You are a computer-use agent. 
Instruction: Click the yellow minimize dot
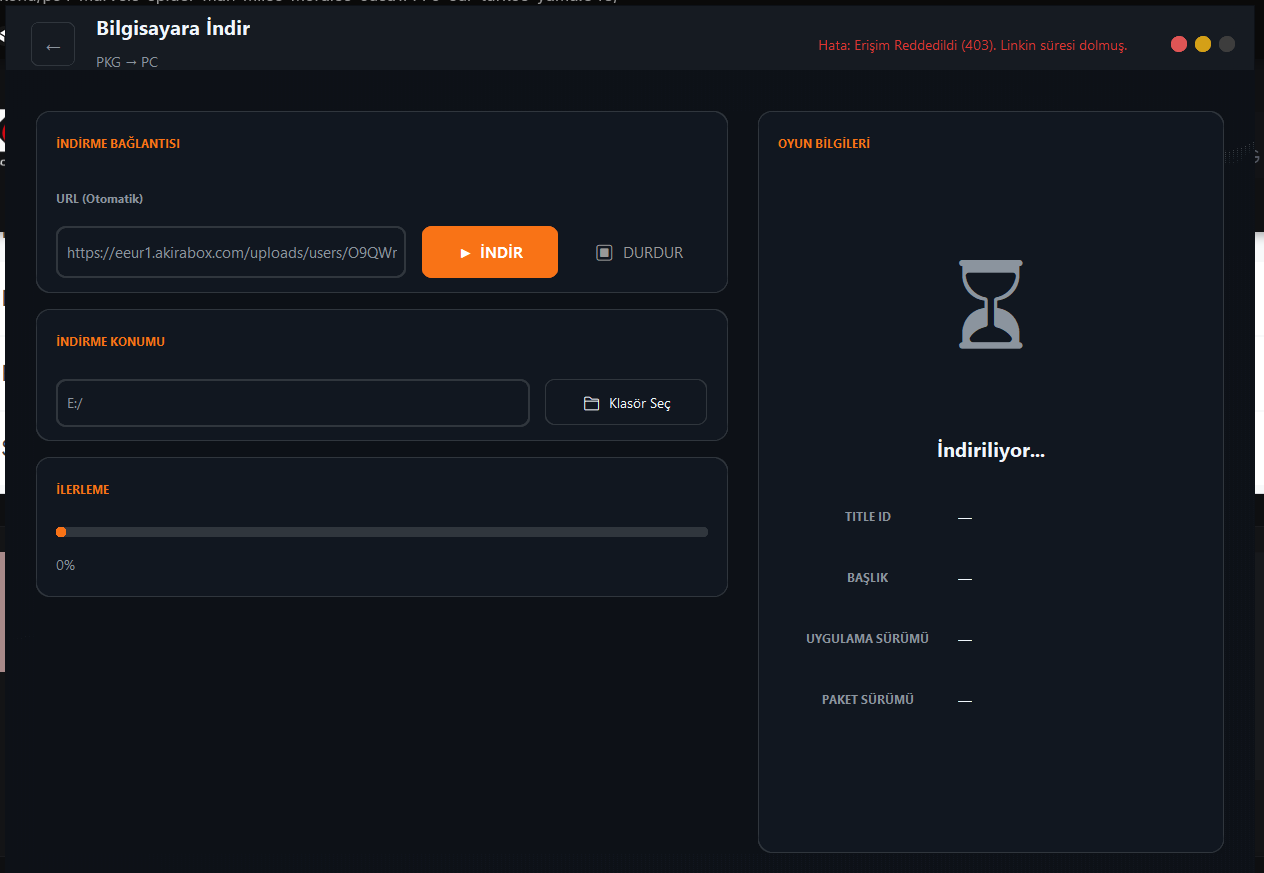click(1203, 44)
